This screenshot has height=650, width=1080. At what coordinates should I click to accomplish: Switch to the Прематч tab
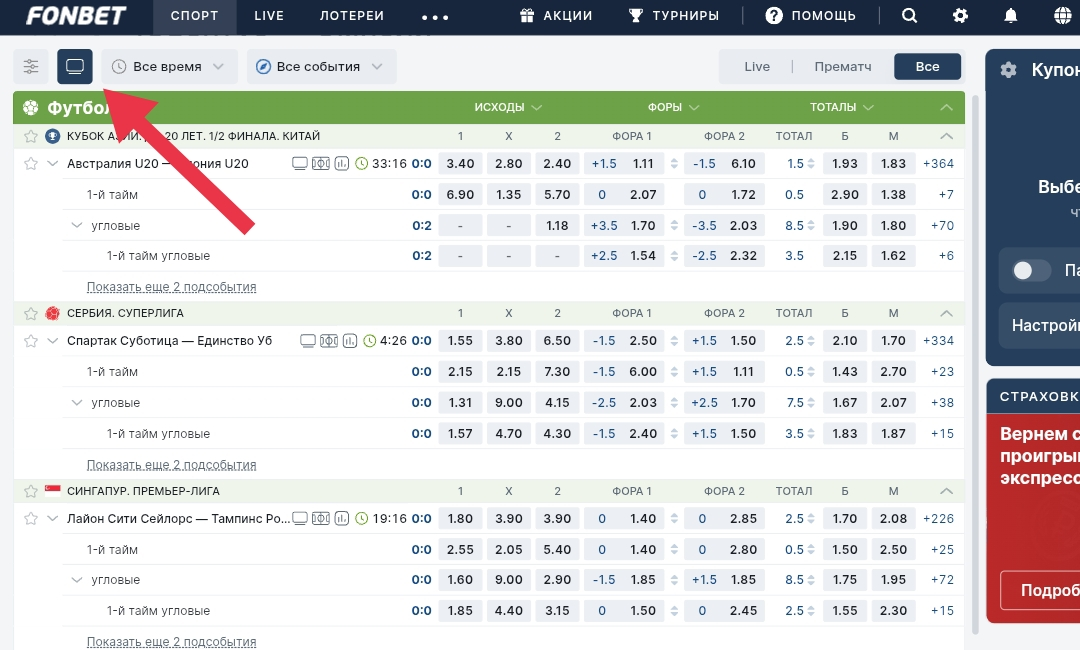[x=842, y=67]
